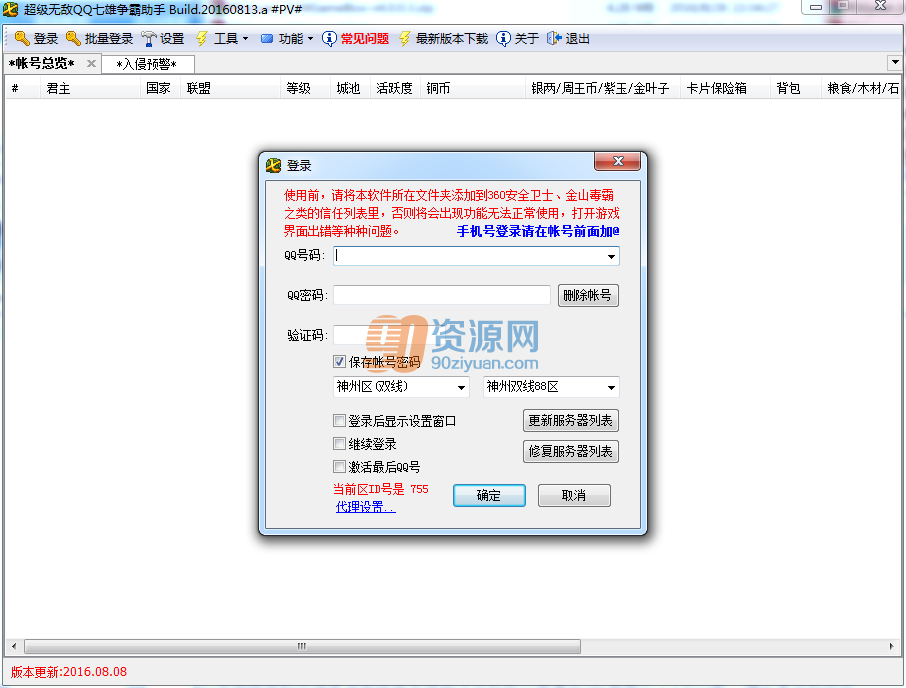The height and width of the screenshot is (688, 906).
Task: Sort by the 城池 column header
Action: tap(350, 88)
